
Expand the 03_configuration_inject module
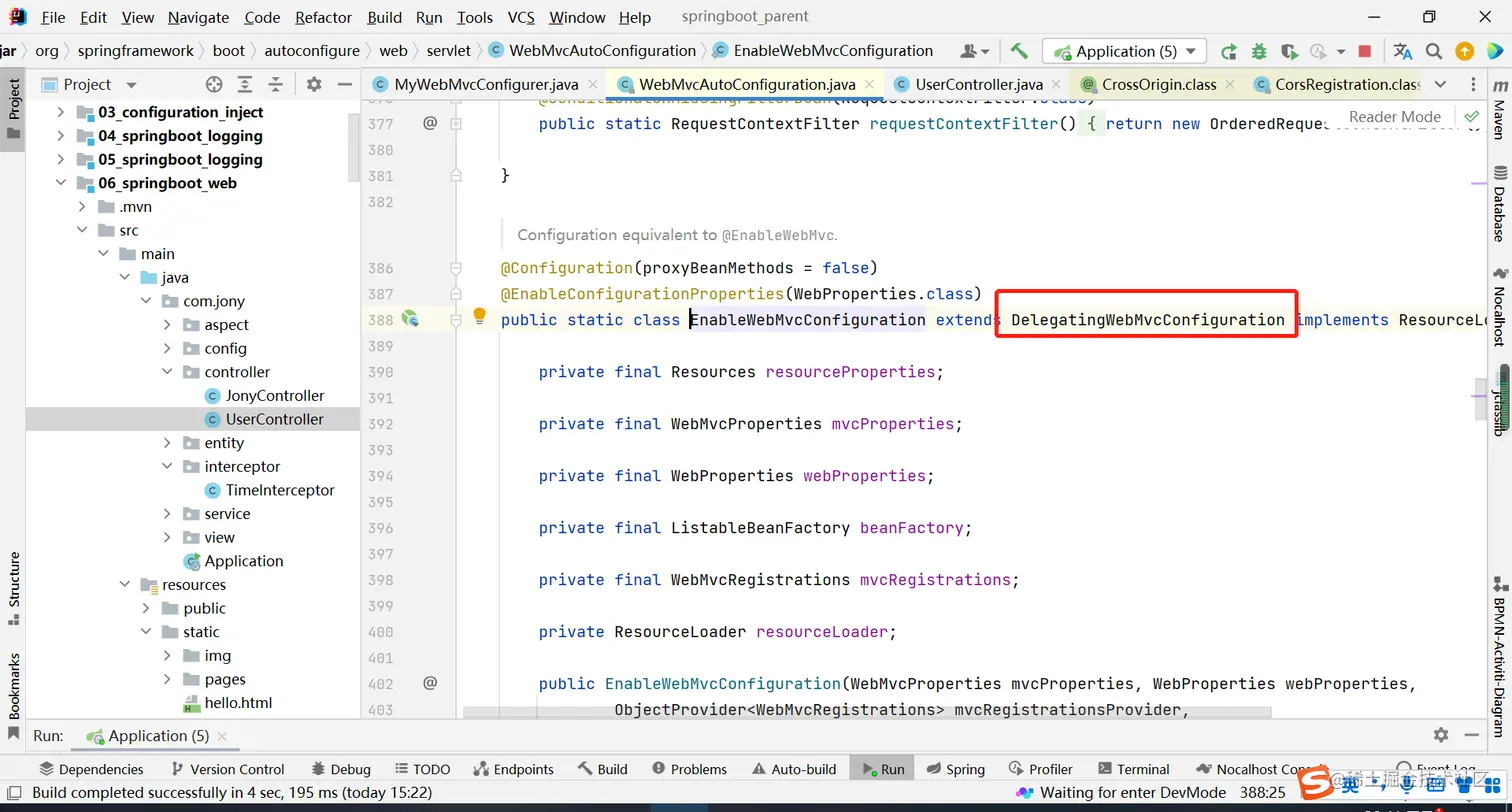click(x=60, y=112)
